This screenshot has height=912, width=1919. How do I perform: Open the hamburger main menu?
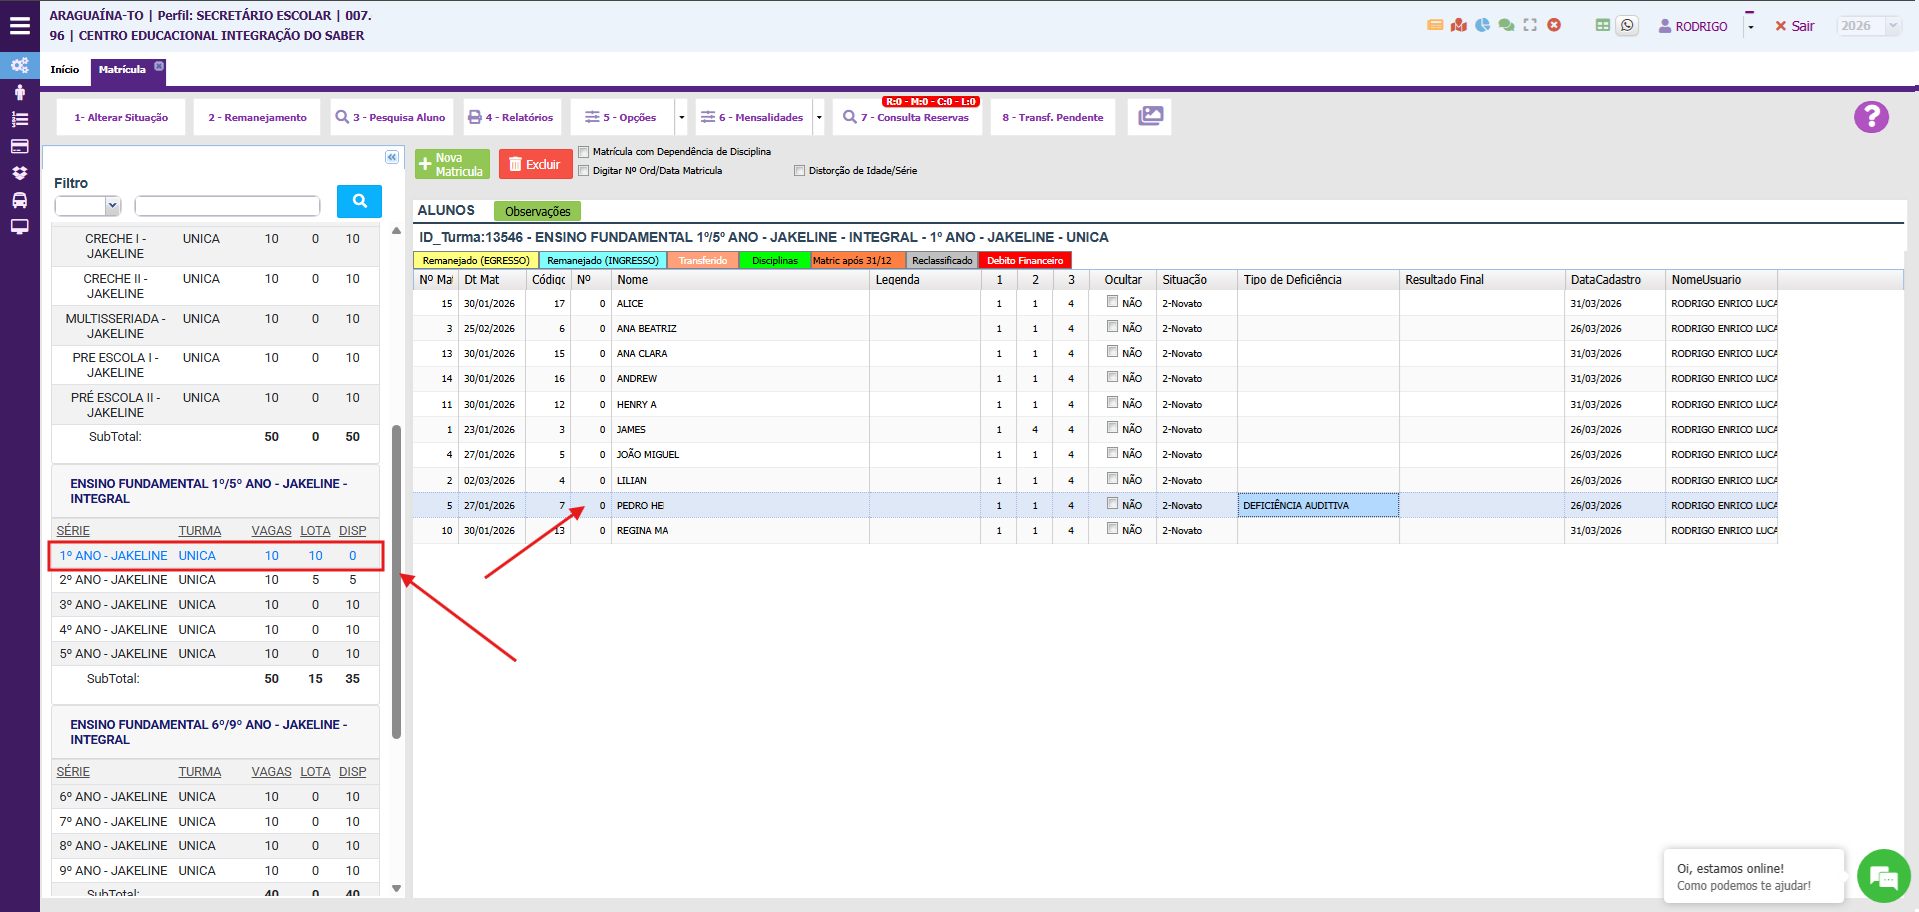[x=19, y=26]
